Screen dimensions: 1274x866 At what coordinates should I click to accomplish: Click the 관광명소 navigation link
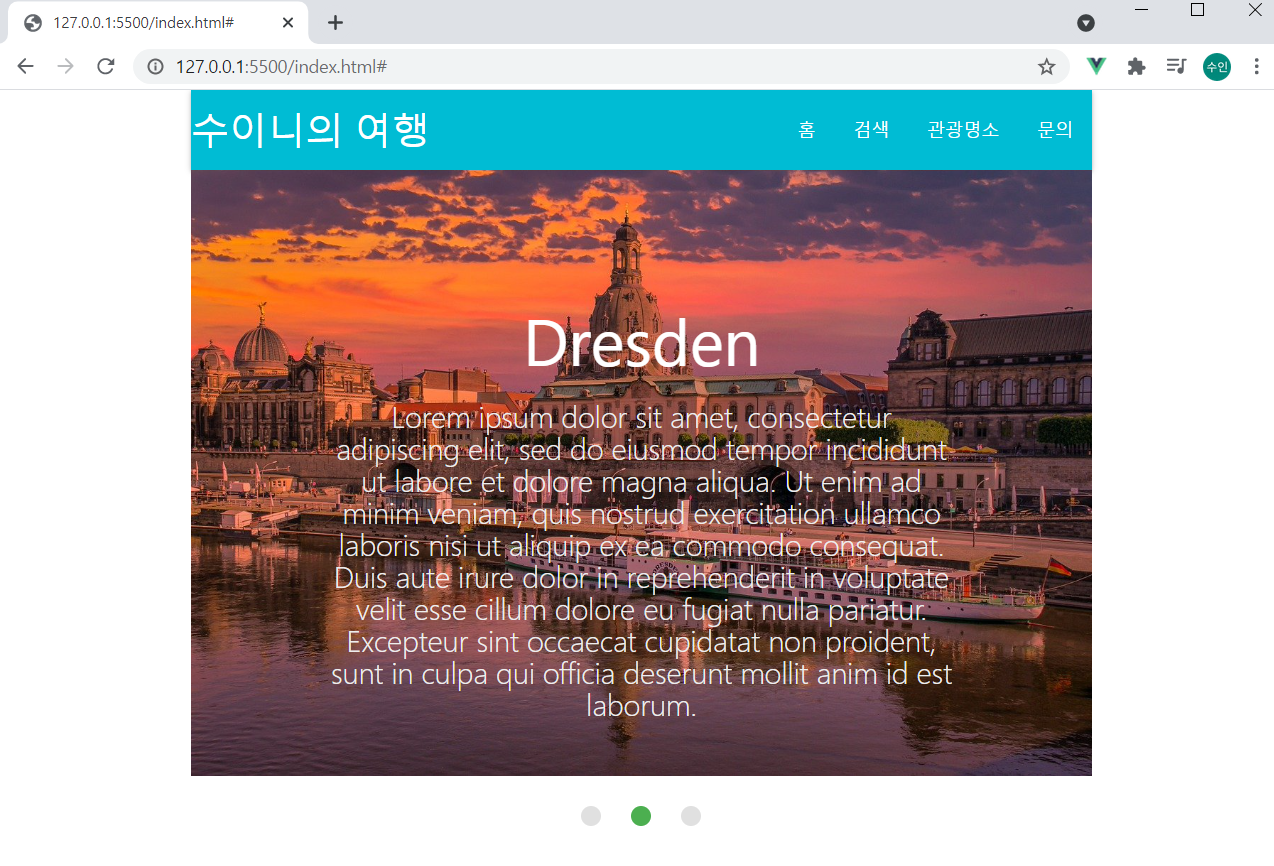[964, 129]
